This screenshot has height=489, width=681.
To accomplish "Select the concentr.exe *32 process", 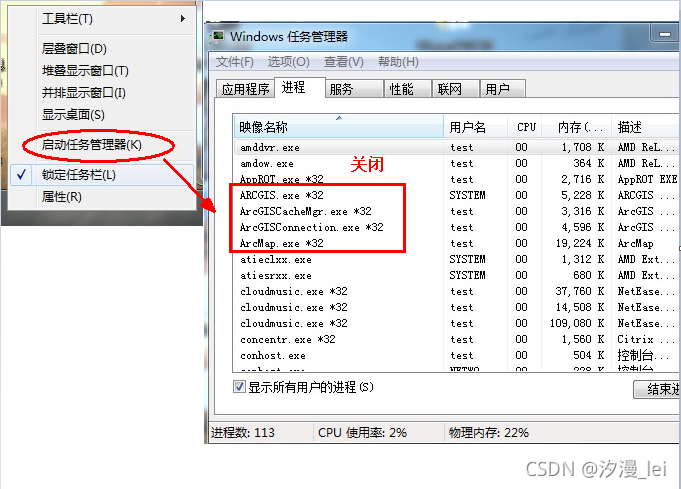I will pos(456,339).
